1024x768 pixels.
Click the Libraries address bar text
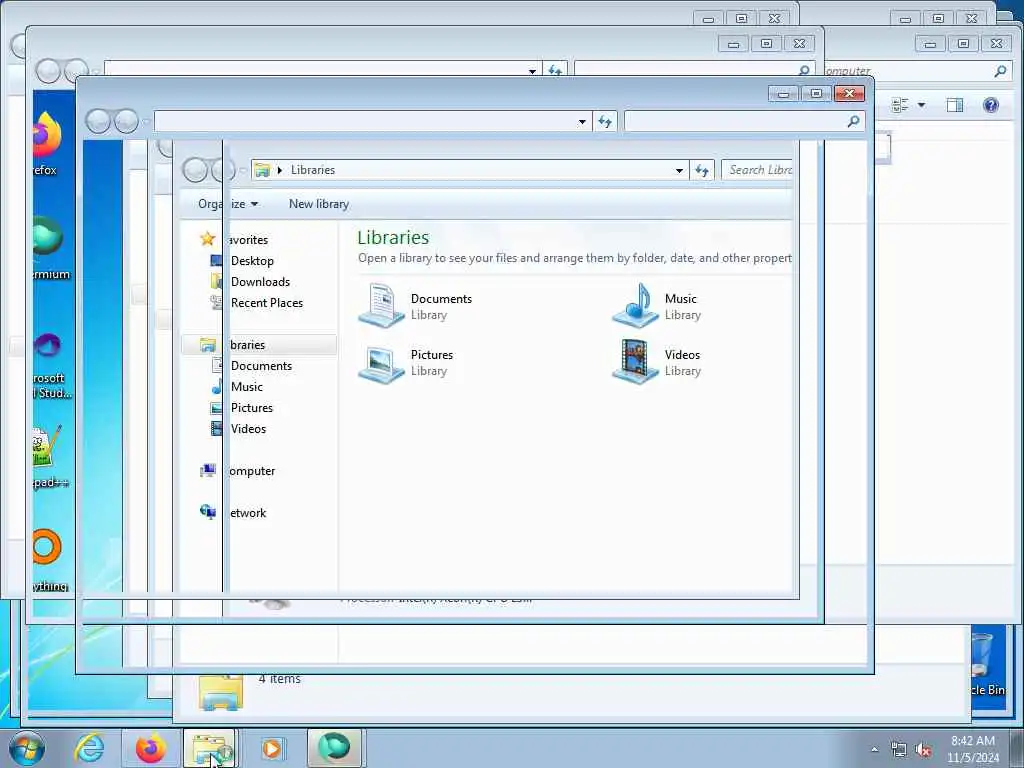click(x=313, y=170)
